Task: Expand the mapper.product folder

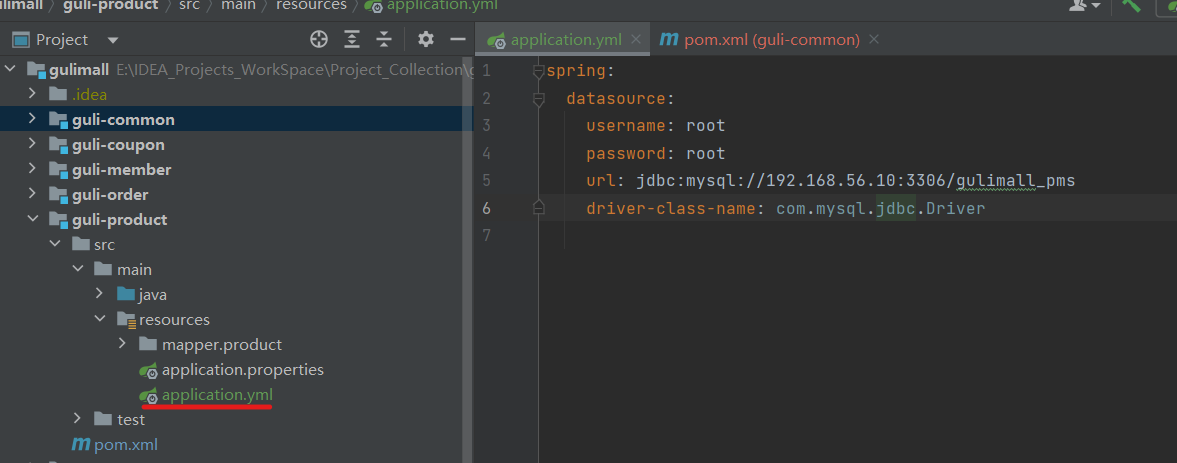Action: (x=121, y=344)
